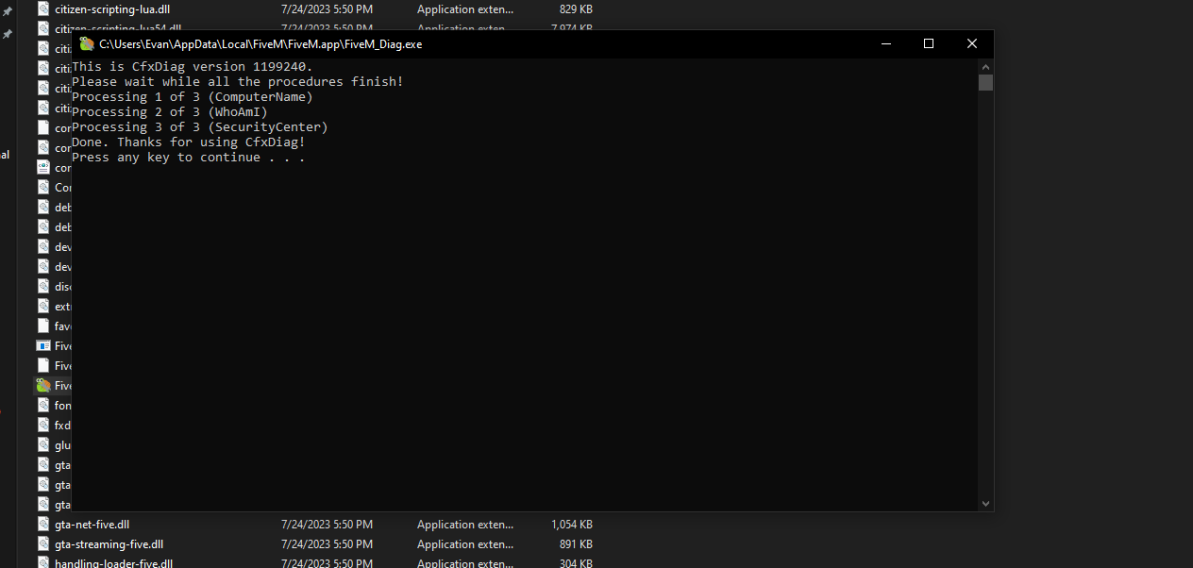
Task: Click the console title path text FiveM_Diag.exe
Action: pos(260,45)
